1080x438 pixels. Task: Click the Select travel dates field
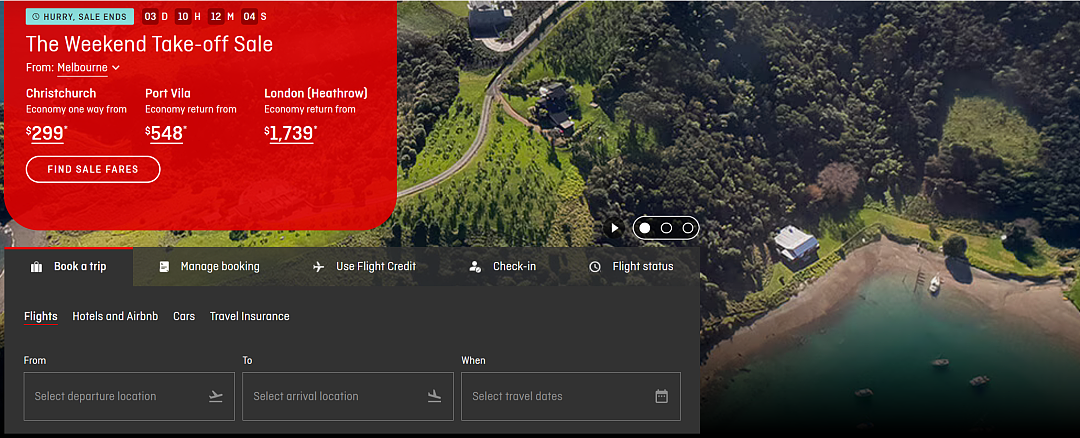[571, 396]
